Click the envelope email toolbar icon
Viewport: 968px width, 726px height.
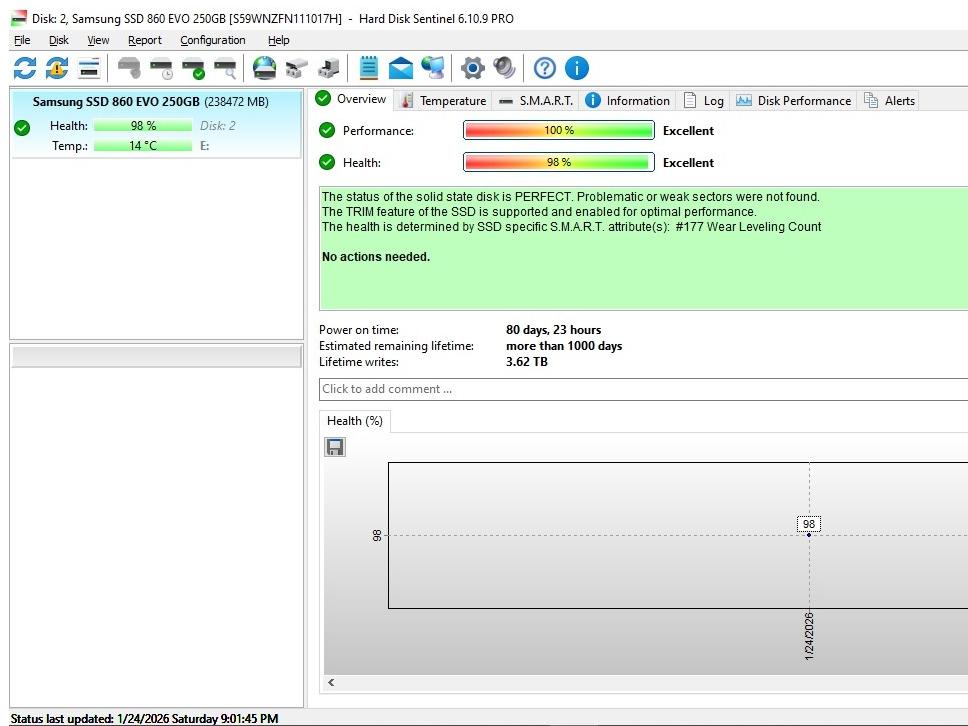click(x=401, y=68)
